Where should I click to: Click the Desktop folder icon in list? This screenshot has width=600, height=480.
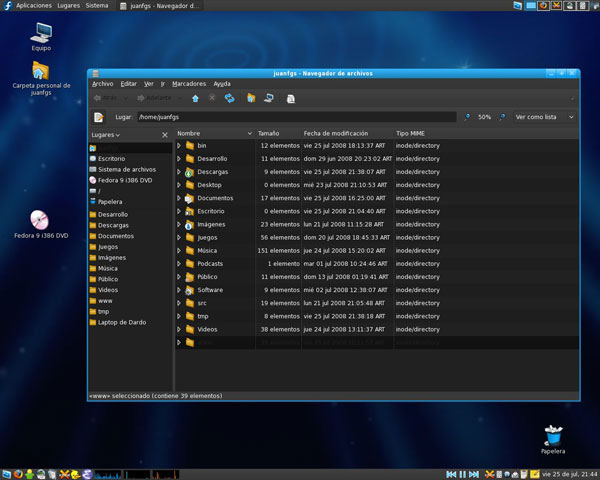click(190, 185)
